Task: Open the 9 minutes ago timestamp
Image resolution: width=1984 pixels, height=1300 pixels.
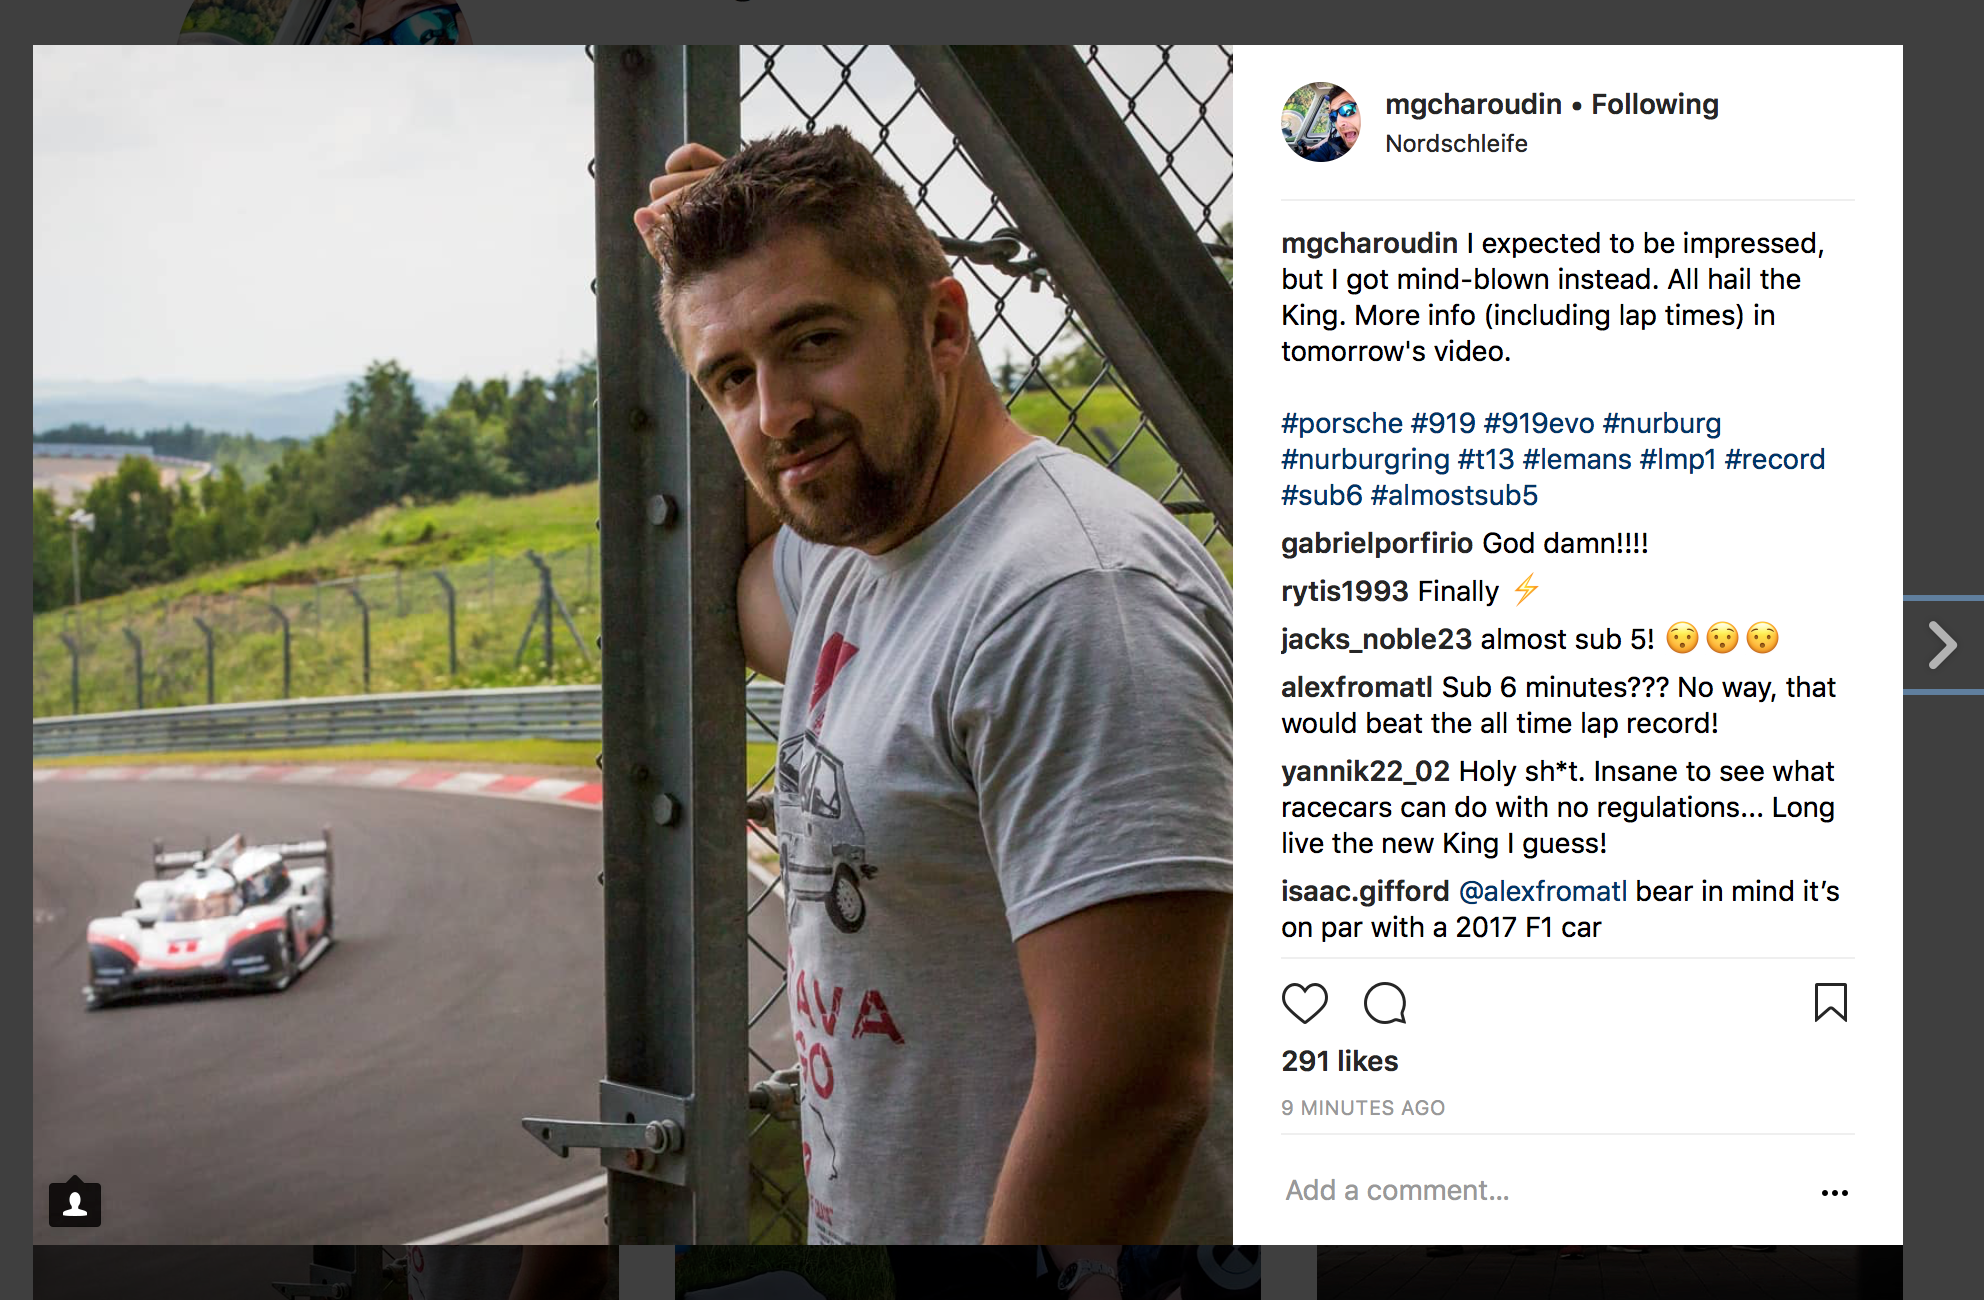Action: [x=1363, y=1108]
